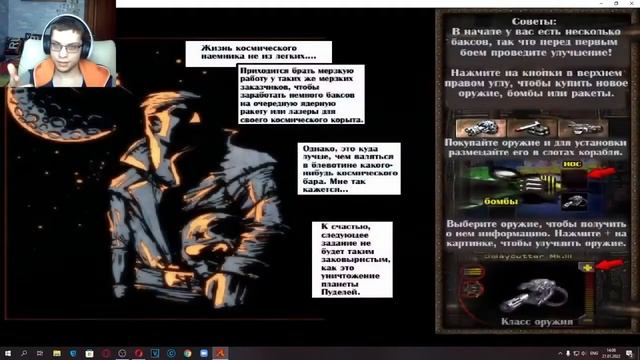Click the tip 'В начале у вас есть несколько баксов'

point(536,42)
